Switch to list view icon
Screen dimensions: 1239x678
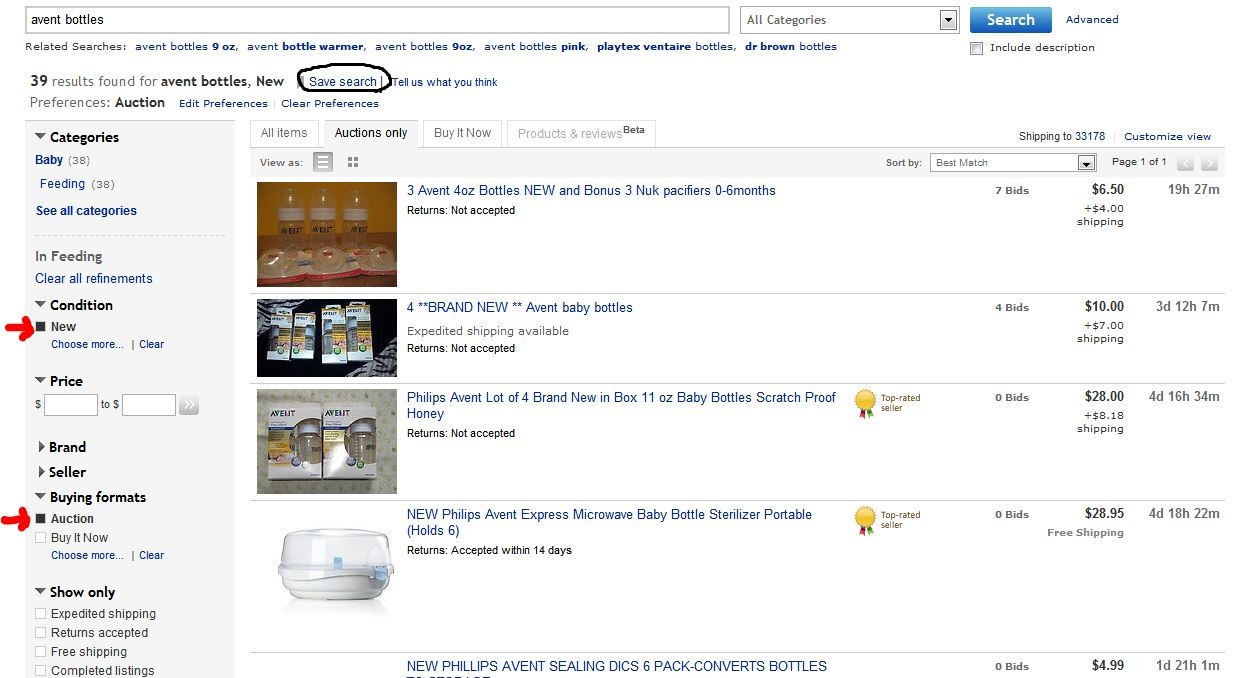[x=323, y=162]
